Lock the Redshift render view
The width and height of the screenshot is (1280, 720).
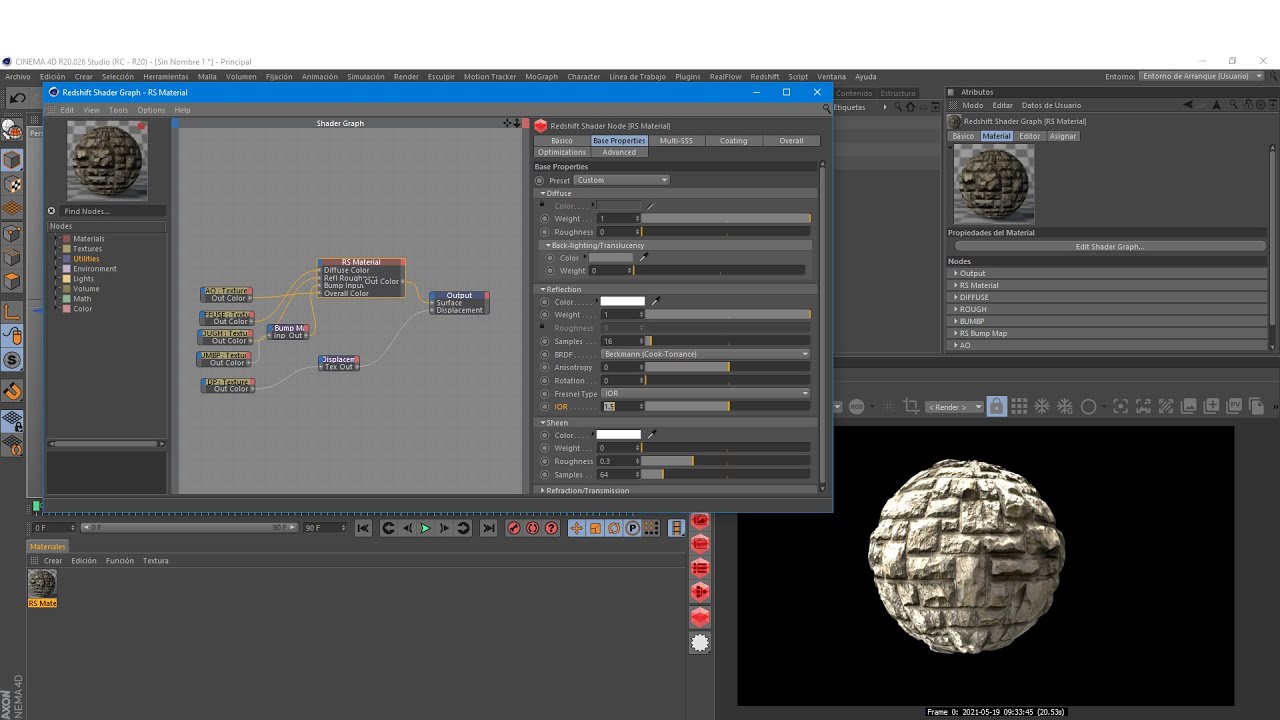coord(996,406)
